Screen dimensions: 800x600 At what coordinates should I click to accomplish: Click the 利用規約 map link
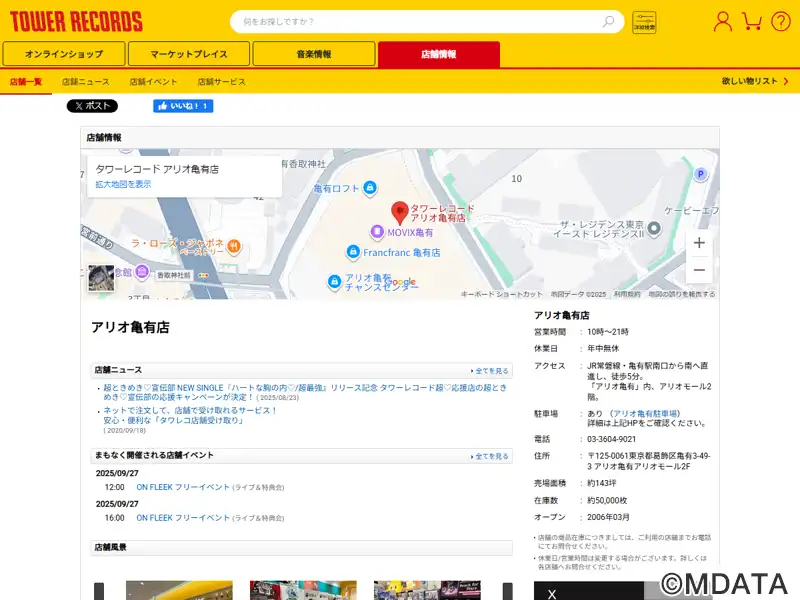[627, 294]
